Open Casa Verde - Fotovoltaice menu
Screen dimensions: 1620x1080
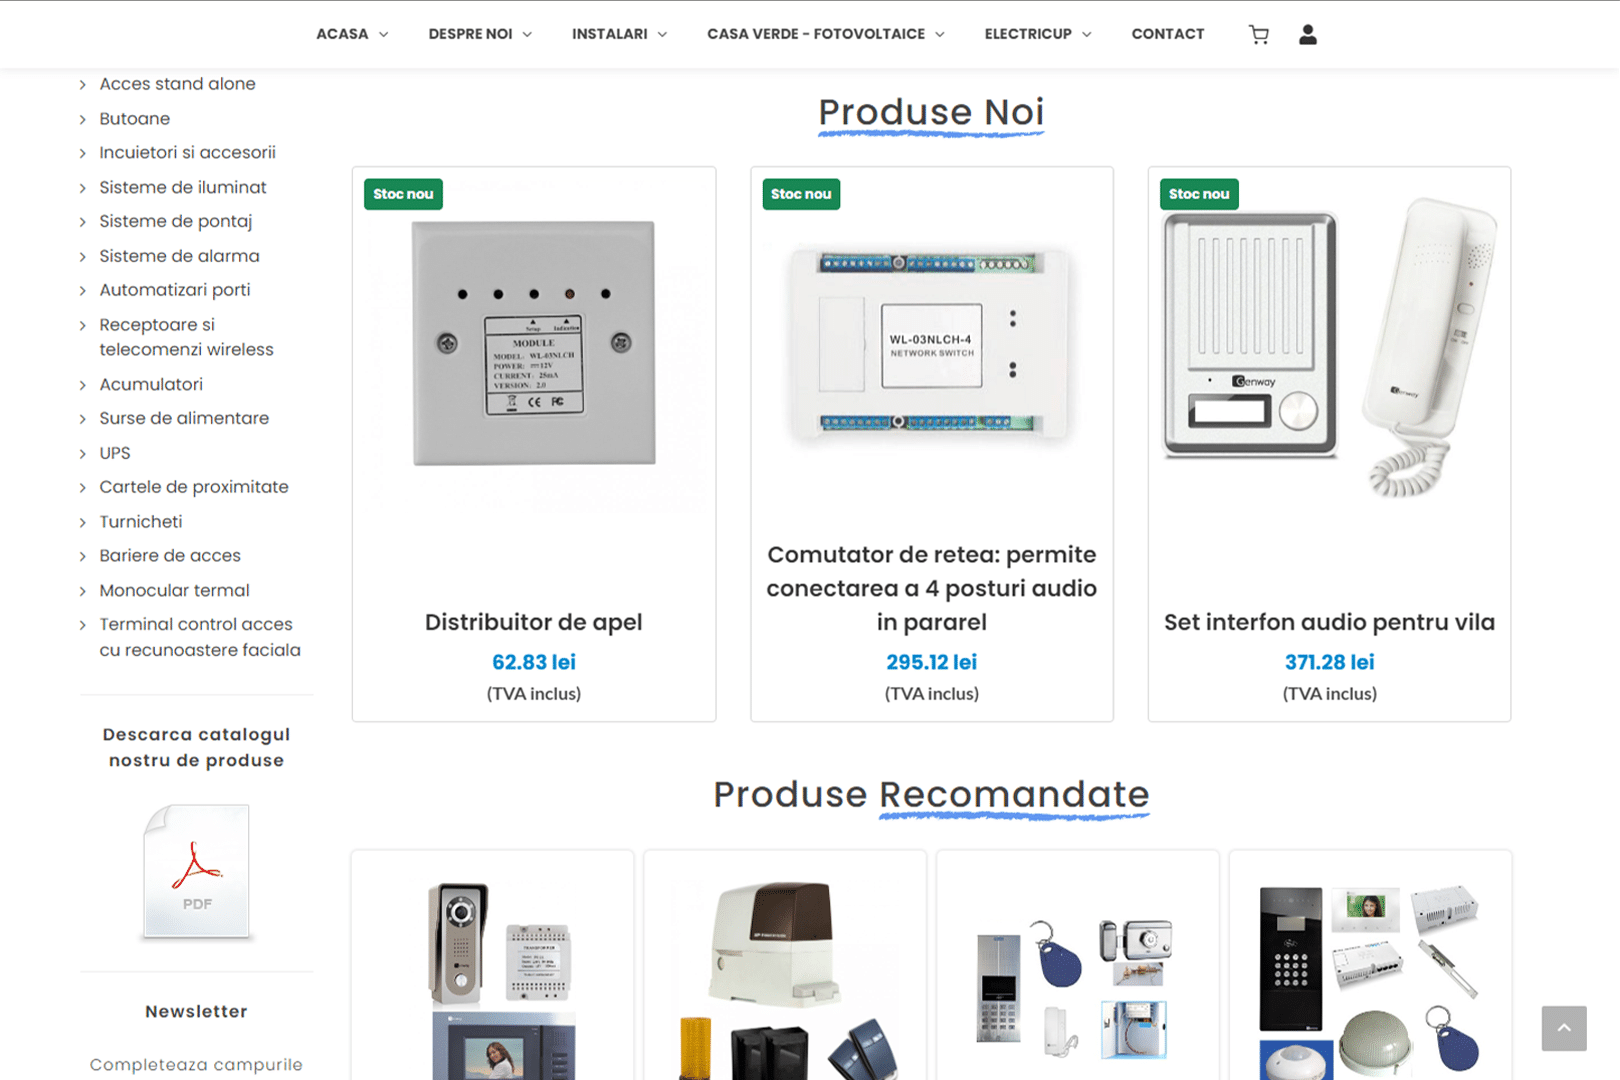point(825,34)
